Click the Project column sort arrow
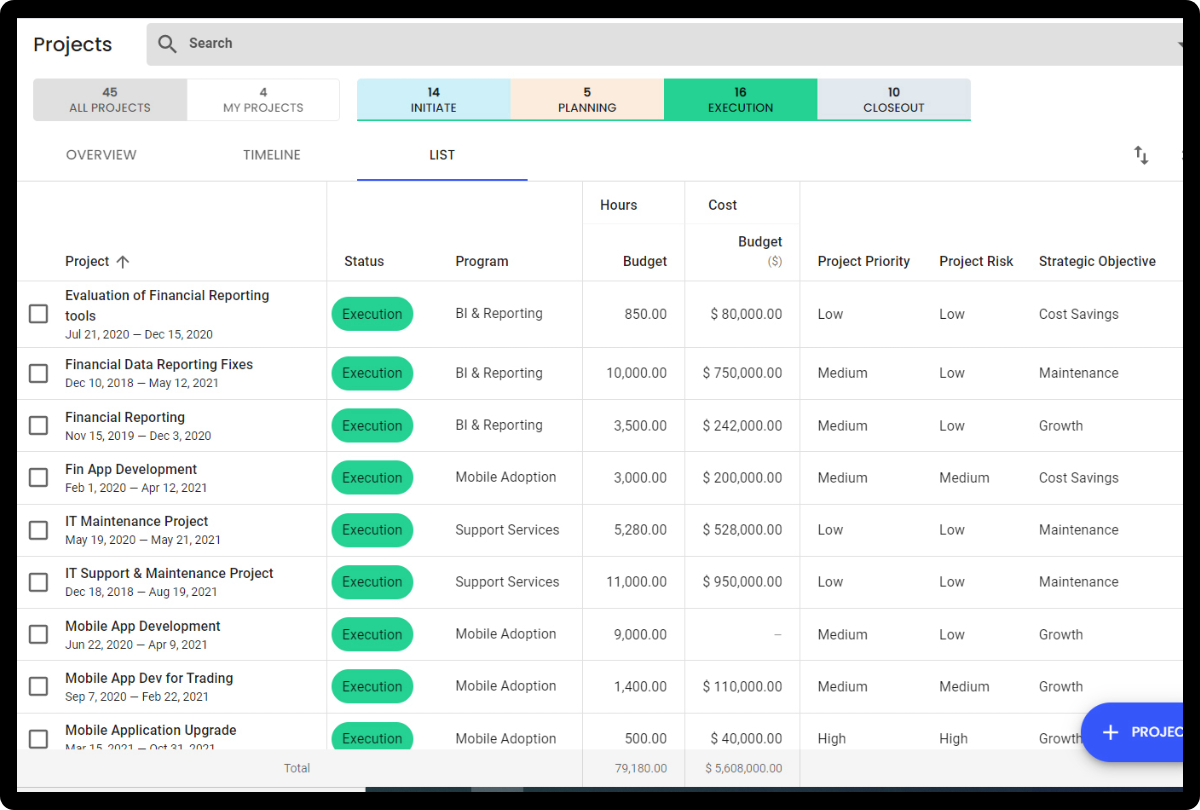Viewport: 1200px width, 810px height. [x=123, y=262]
